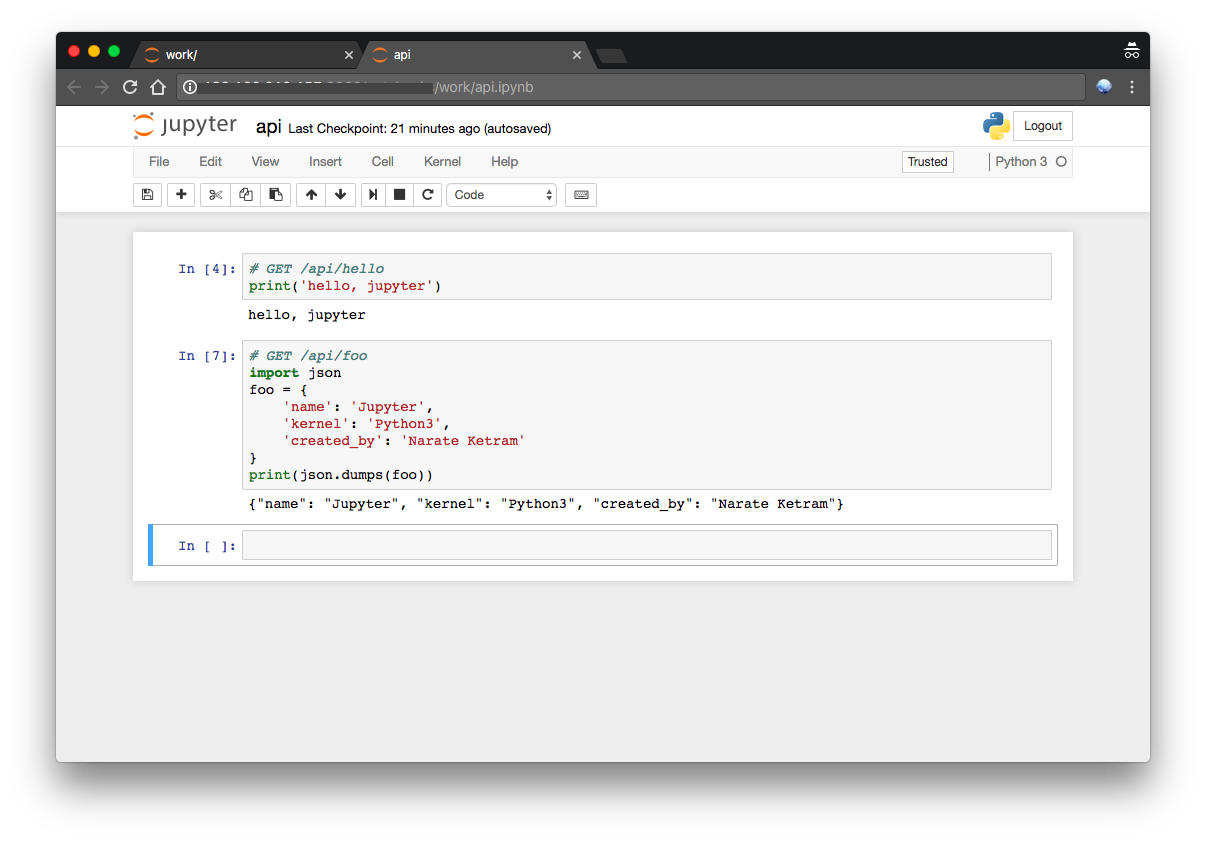
Task: Click the empty code cell input
Action: click(x=646, y=545)
